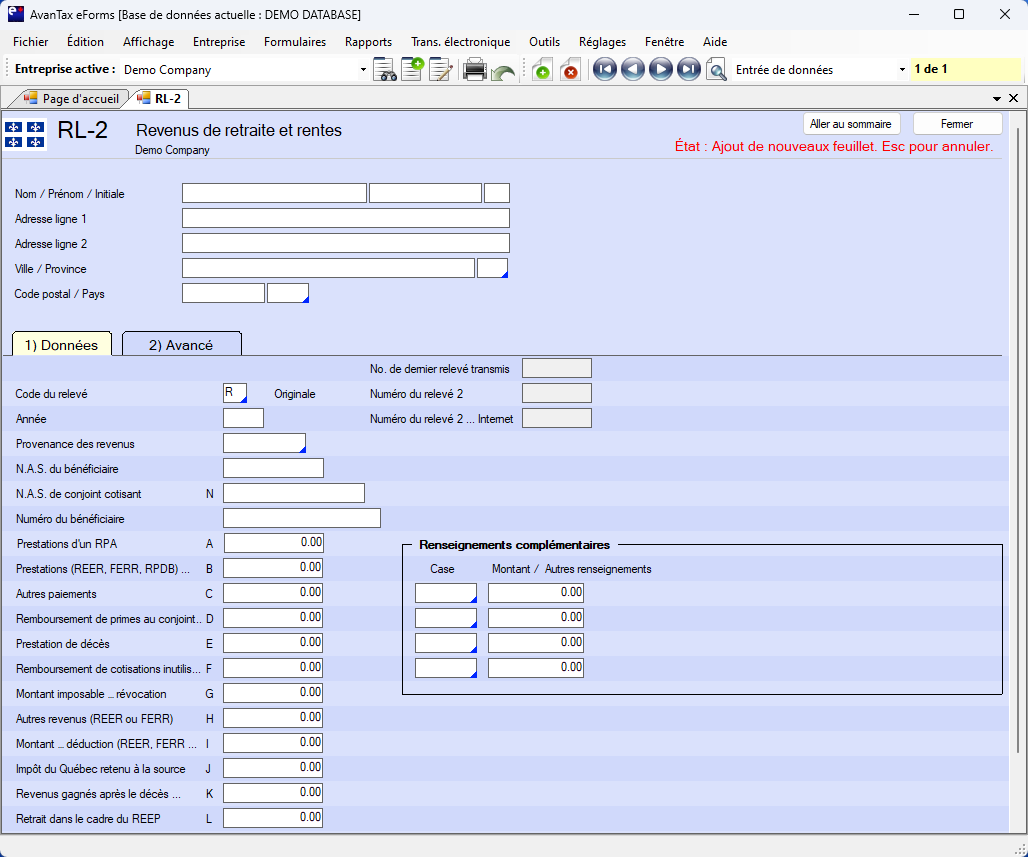Click the magnifier search record icon
Screen dimensions: 1028x857
click(x=716, y=70)
